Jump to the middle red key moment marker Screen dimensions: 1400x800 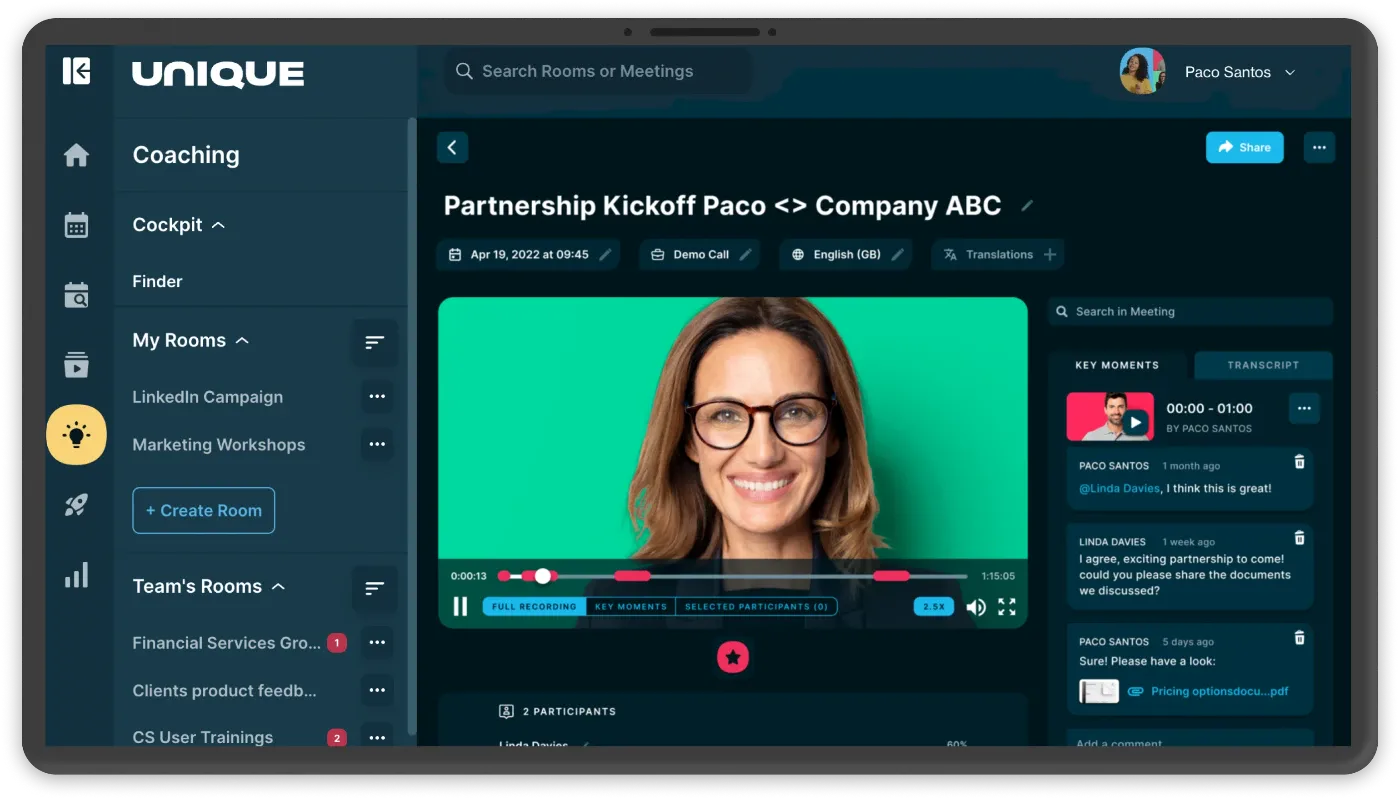[x=632, y=576]
